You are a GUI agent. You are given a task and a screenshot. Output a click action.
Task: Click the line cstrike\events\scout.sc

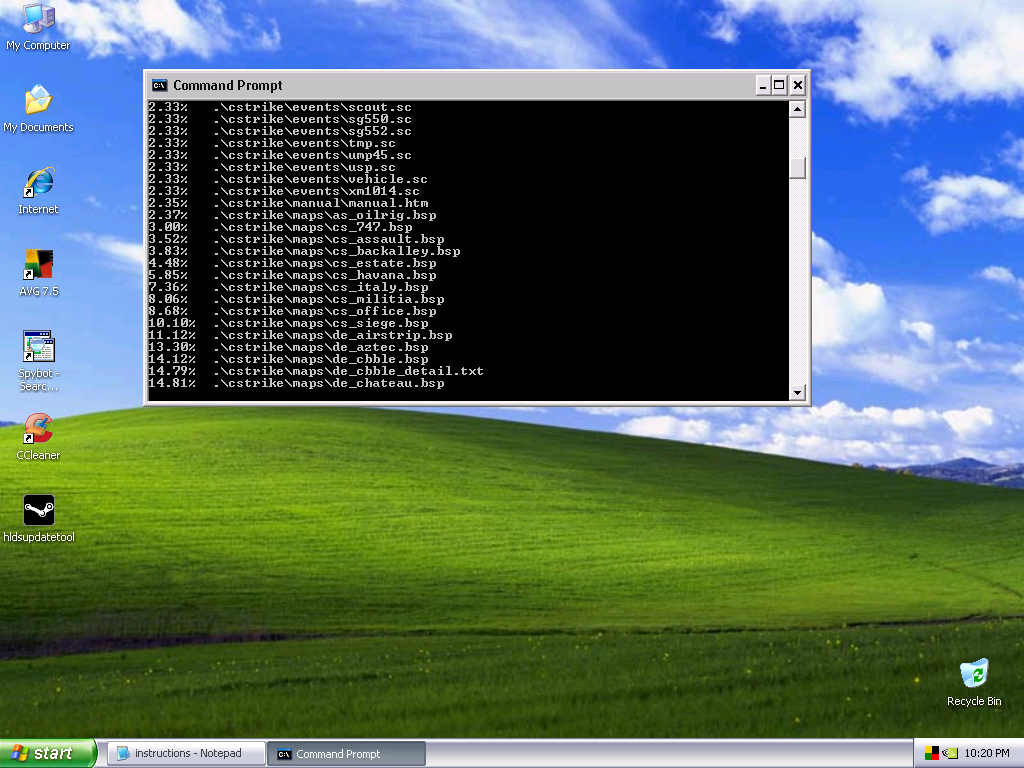pos(312,107)
